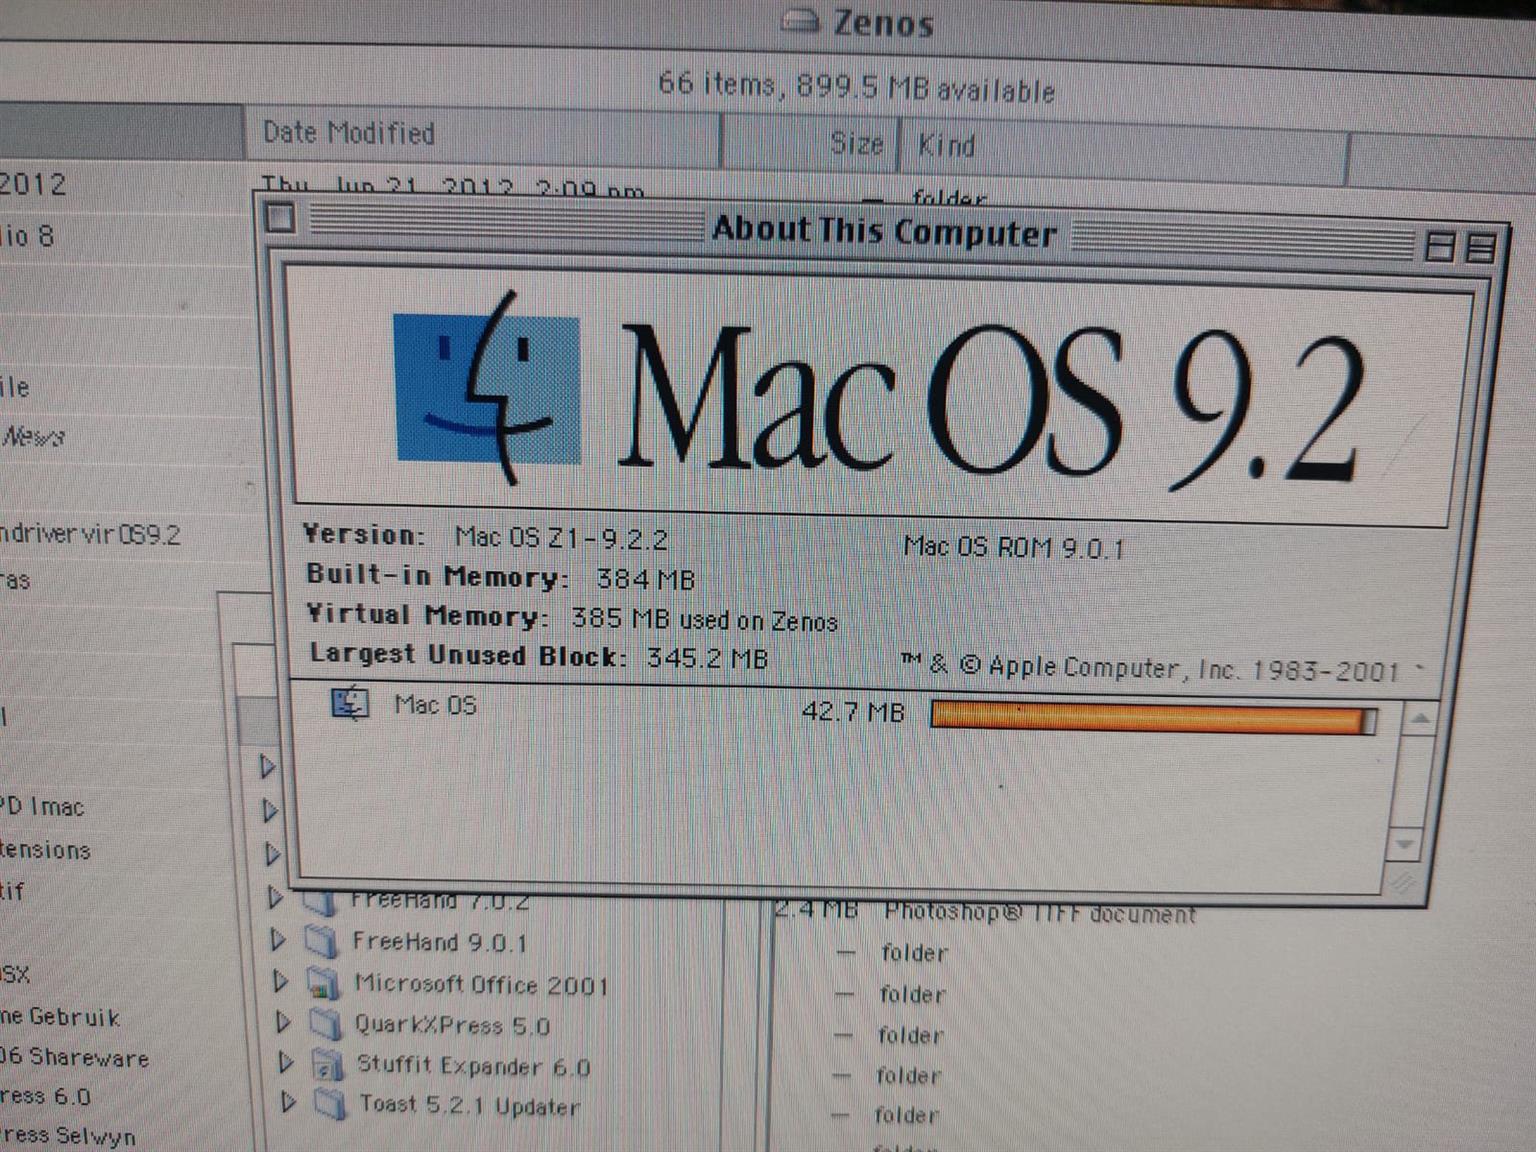
Task: Click the Mac OS memory usage bar
Action: click(1152, 717)
